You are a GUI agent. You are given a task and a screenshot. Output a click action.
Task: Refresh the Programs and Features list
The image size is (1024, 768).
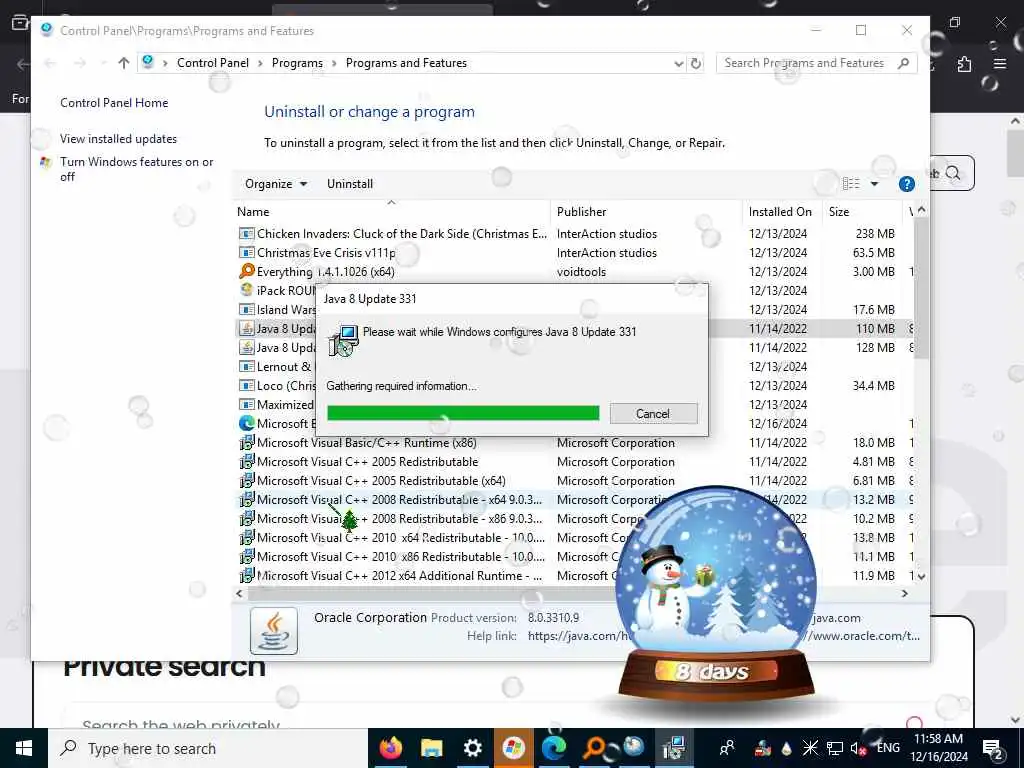tap(696, 63)
